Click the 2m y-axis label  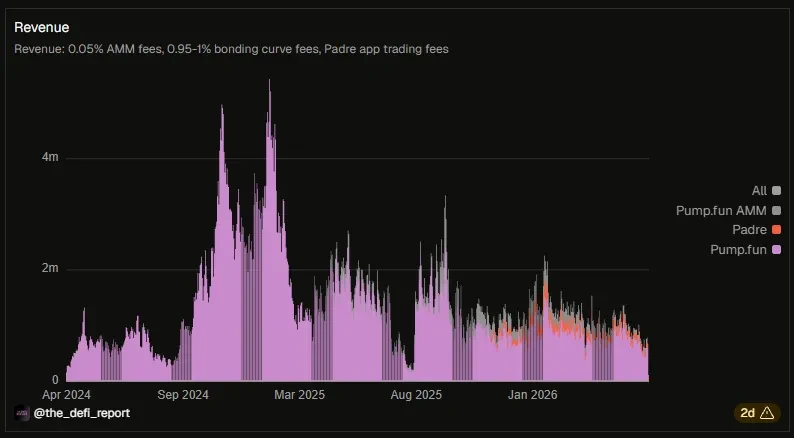(x=50, y=268)
